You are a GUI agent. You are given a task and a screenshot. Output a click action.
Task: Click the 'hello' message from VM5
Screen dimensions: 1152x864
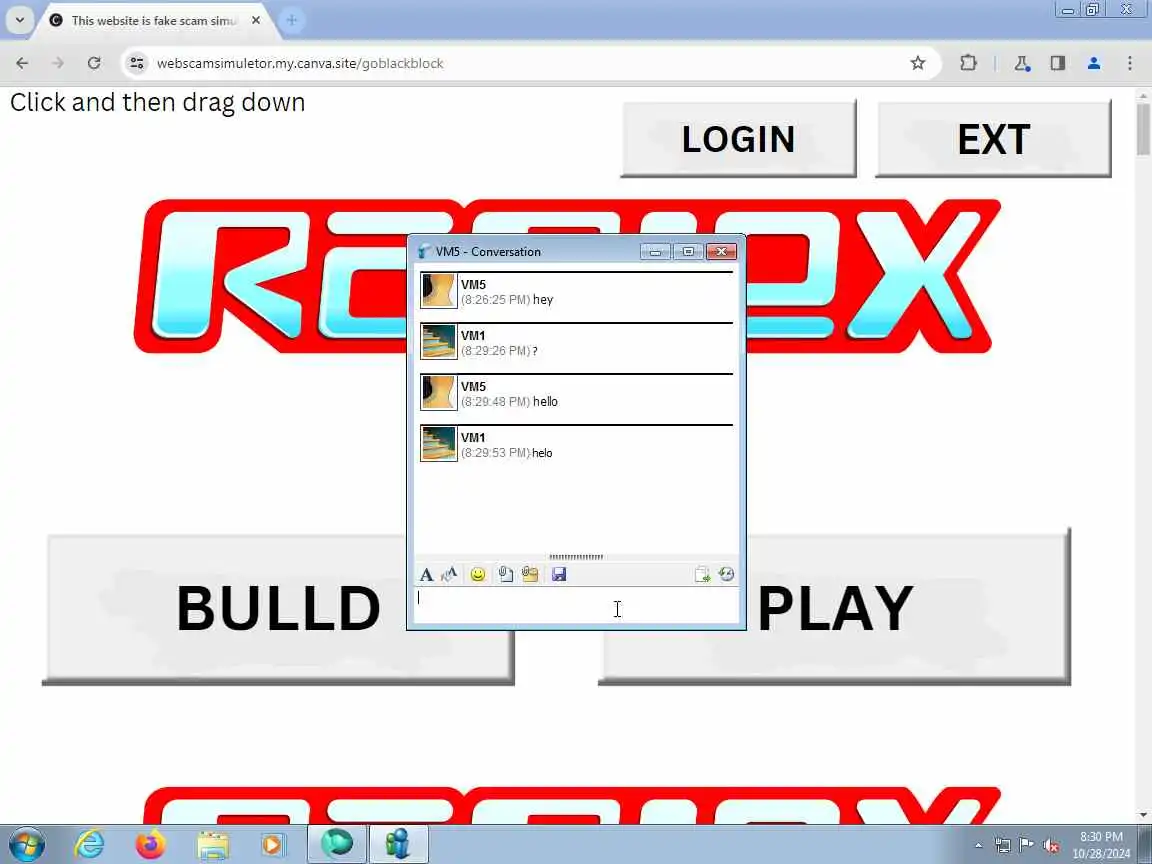tap(545, 402)
